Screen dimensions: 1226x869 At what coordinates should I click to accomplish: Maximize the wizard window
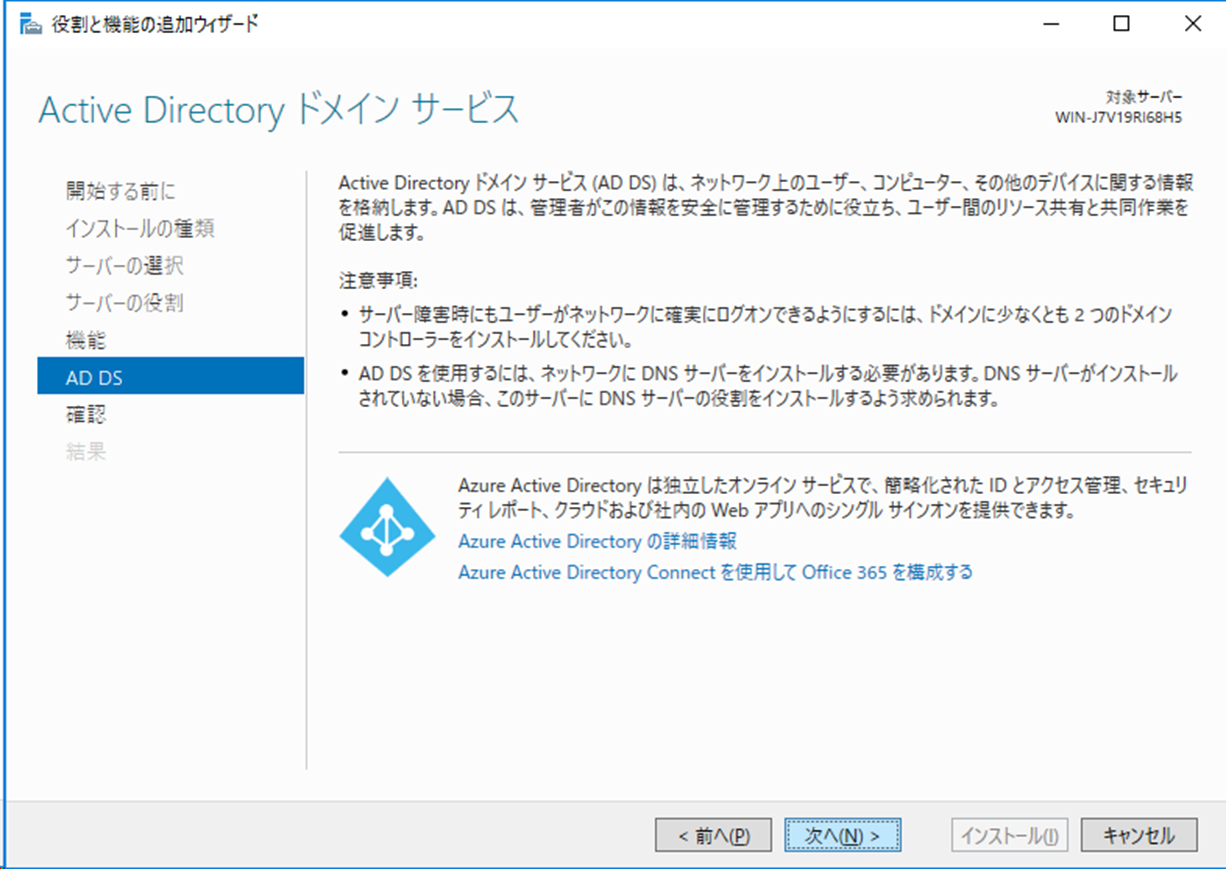pyautogui.click(x=1121, y=25)
